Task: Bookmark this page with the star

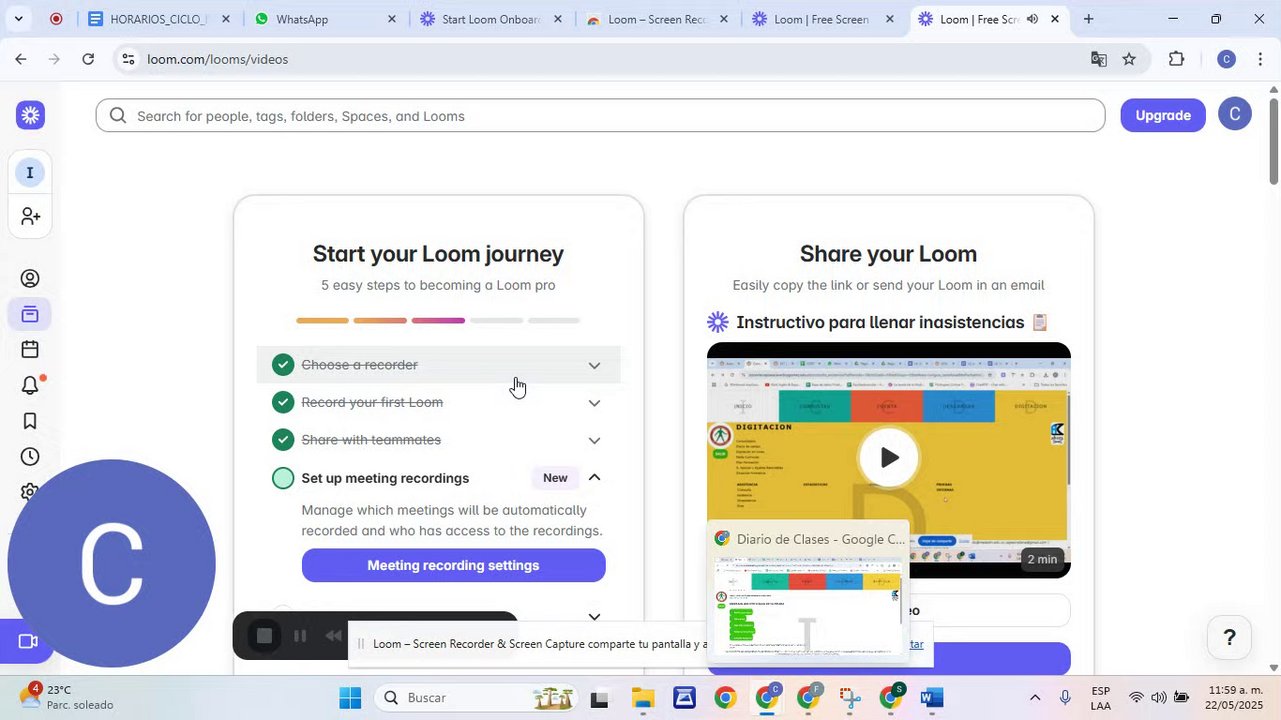Action: click(1129, 59)
